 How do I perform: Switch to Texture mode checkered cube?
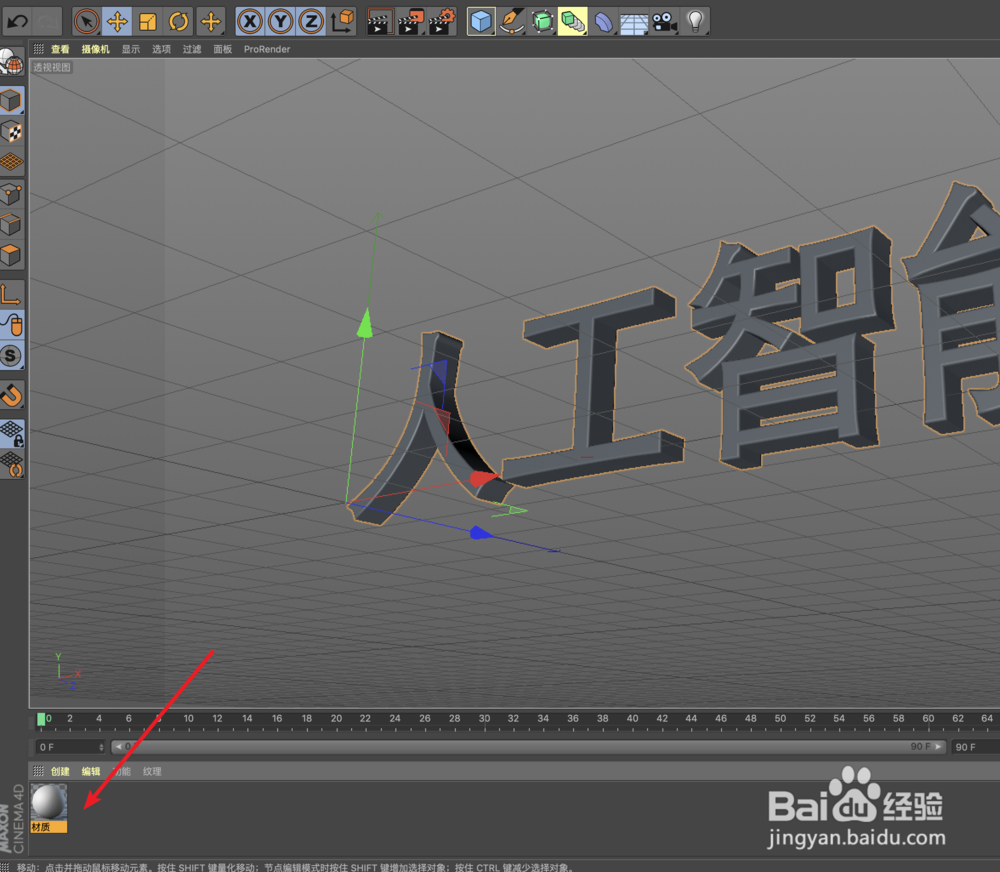coord(11,132)
